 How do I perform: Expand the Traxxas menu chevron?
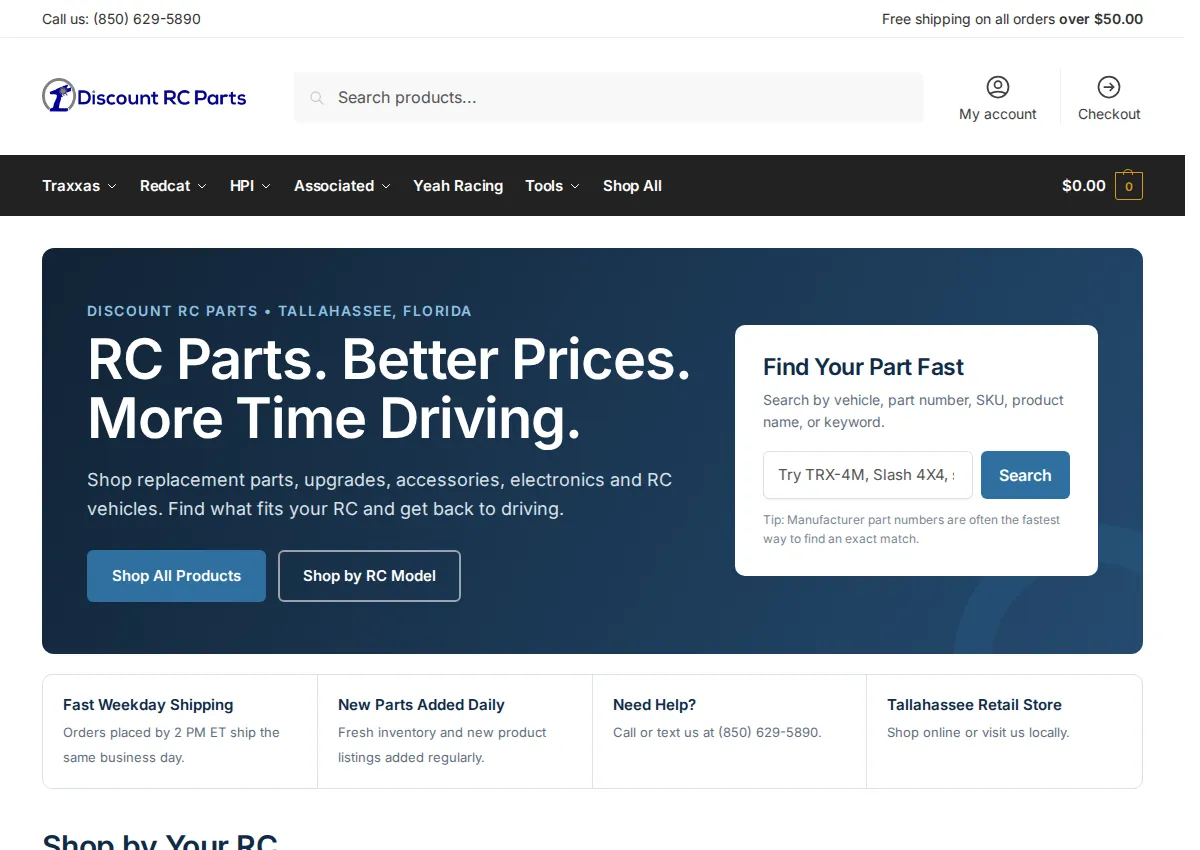[112, 186]
